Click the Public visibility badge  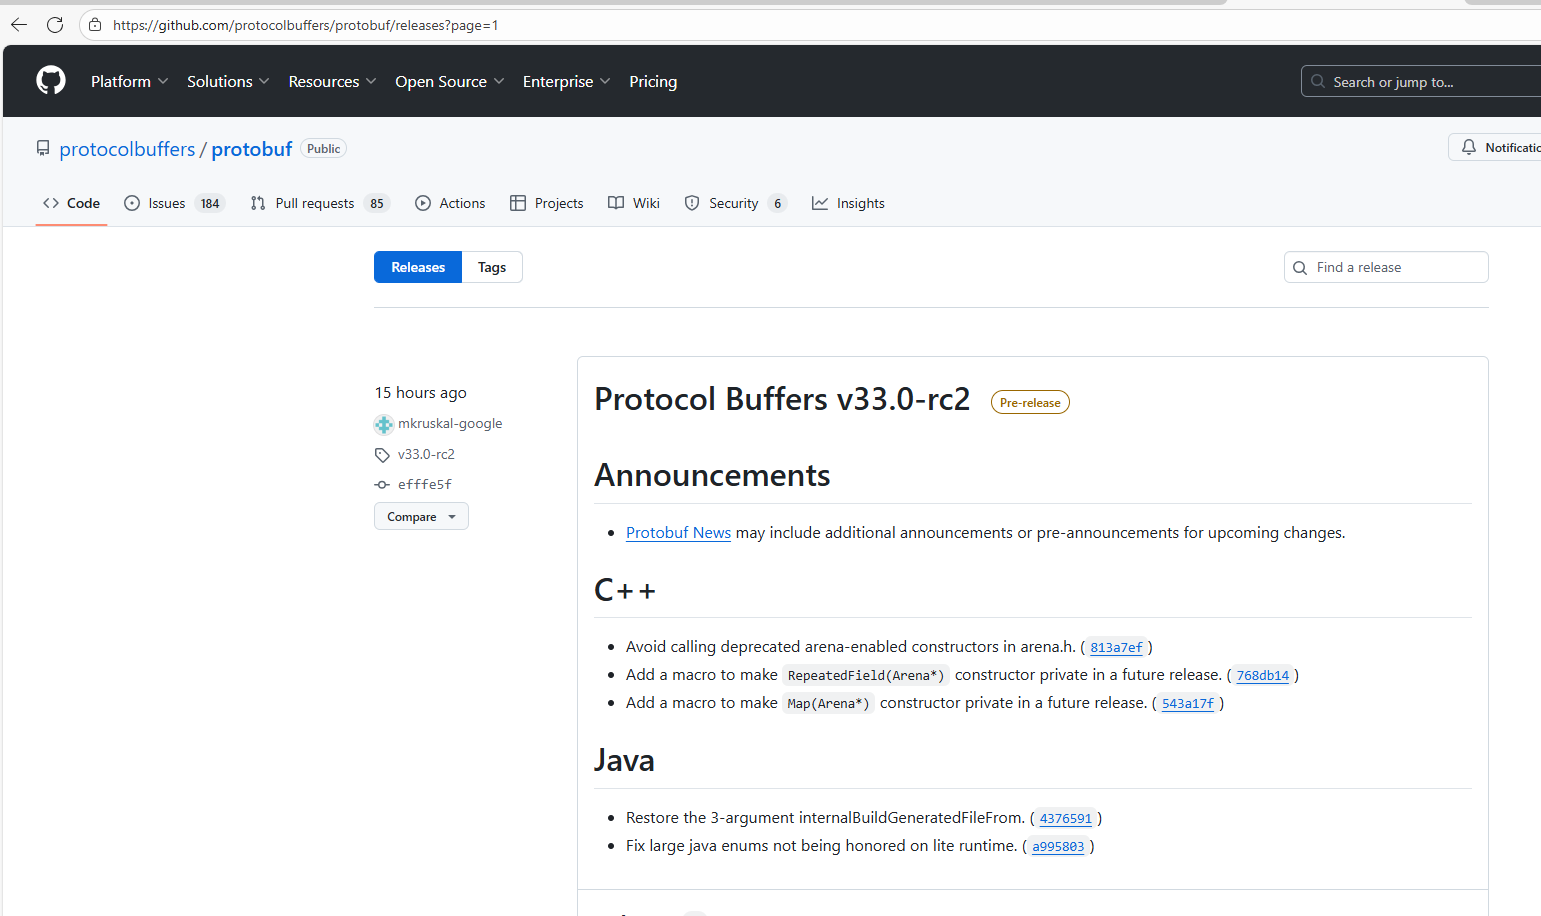[323, 149]
